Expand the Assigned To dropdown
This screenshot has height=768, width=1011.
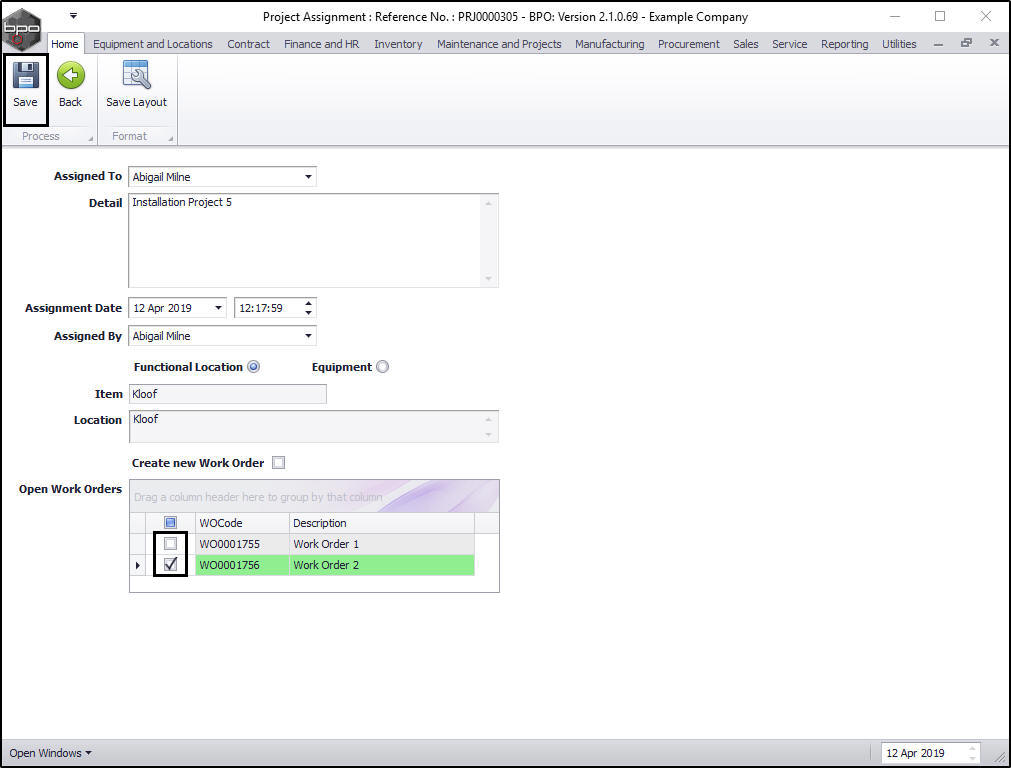(x=308, y=177)
